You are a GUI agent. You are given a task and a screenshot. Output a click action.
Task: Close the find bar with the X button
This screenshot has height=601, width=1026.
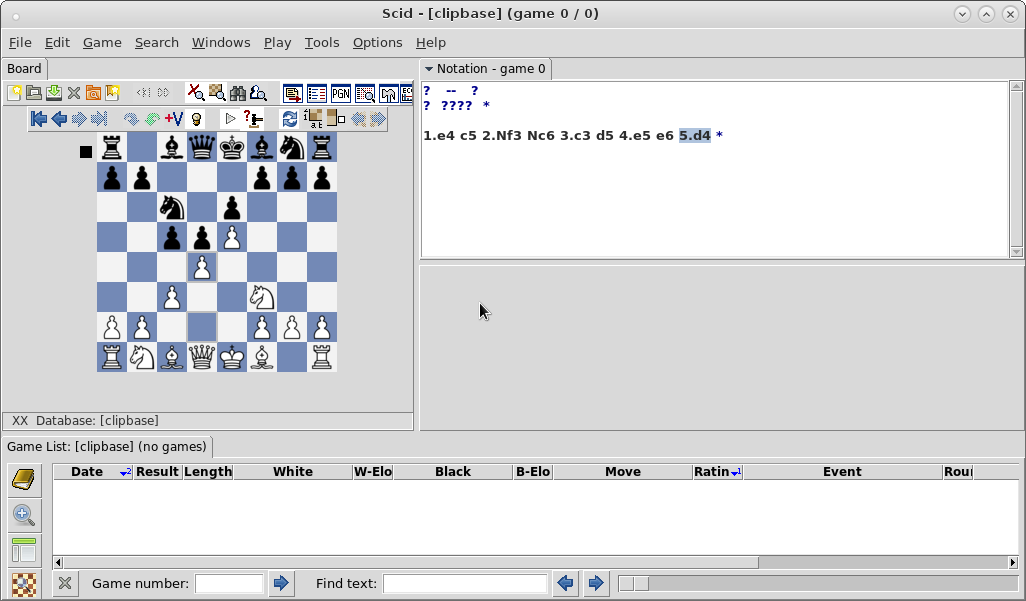point(65,583)
